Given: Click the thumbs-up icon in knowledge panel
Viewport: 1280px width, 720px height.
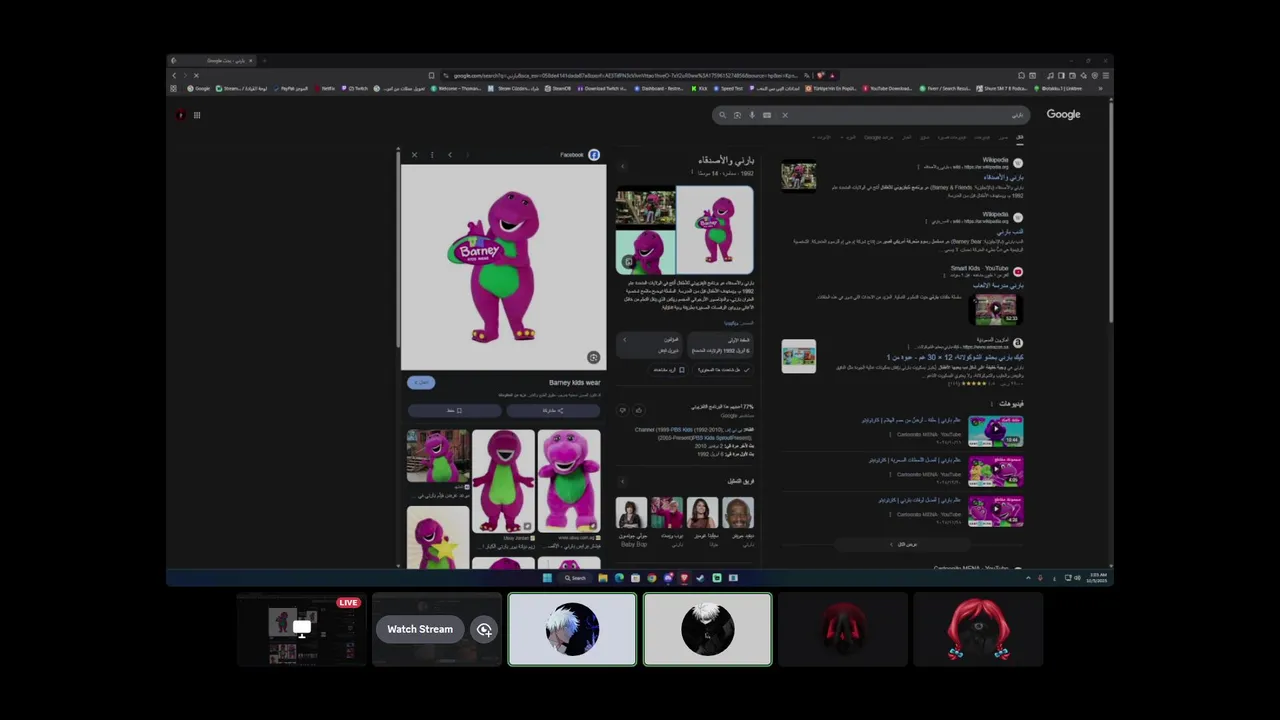Looking at the screenshot, I should pos(639,410).
